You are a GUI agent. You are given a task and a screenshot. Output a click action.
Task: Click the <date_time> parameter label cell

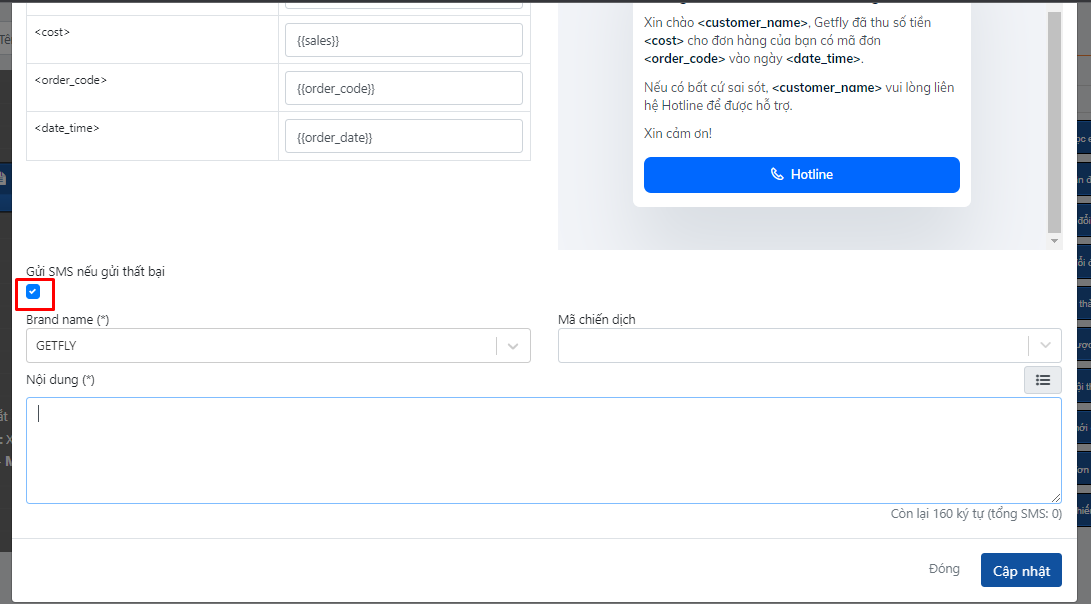(x=152, y=136)
